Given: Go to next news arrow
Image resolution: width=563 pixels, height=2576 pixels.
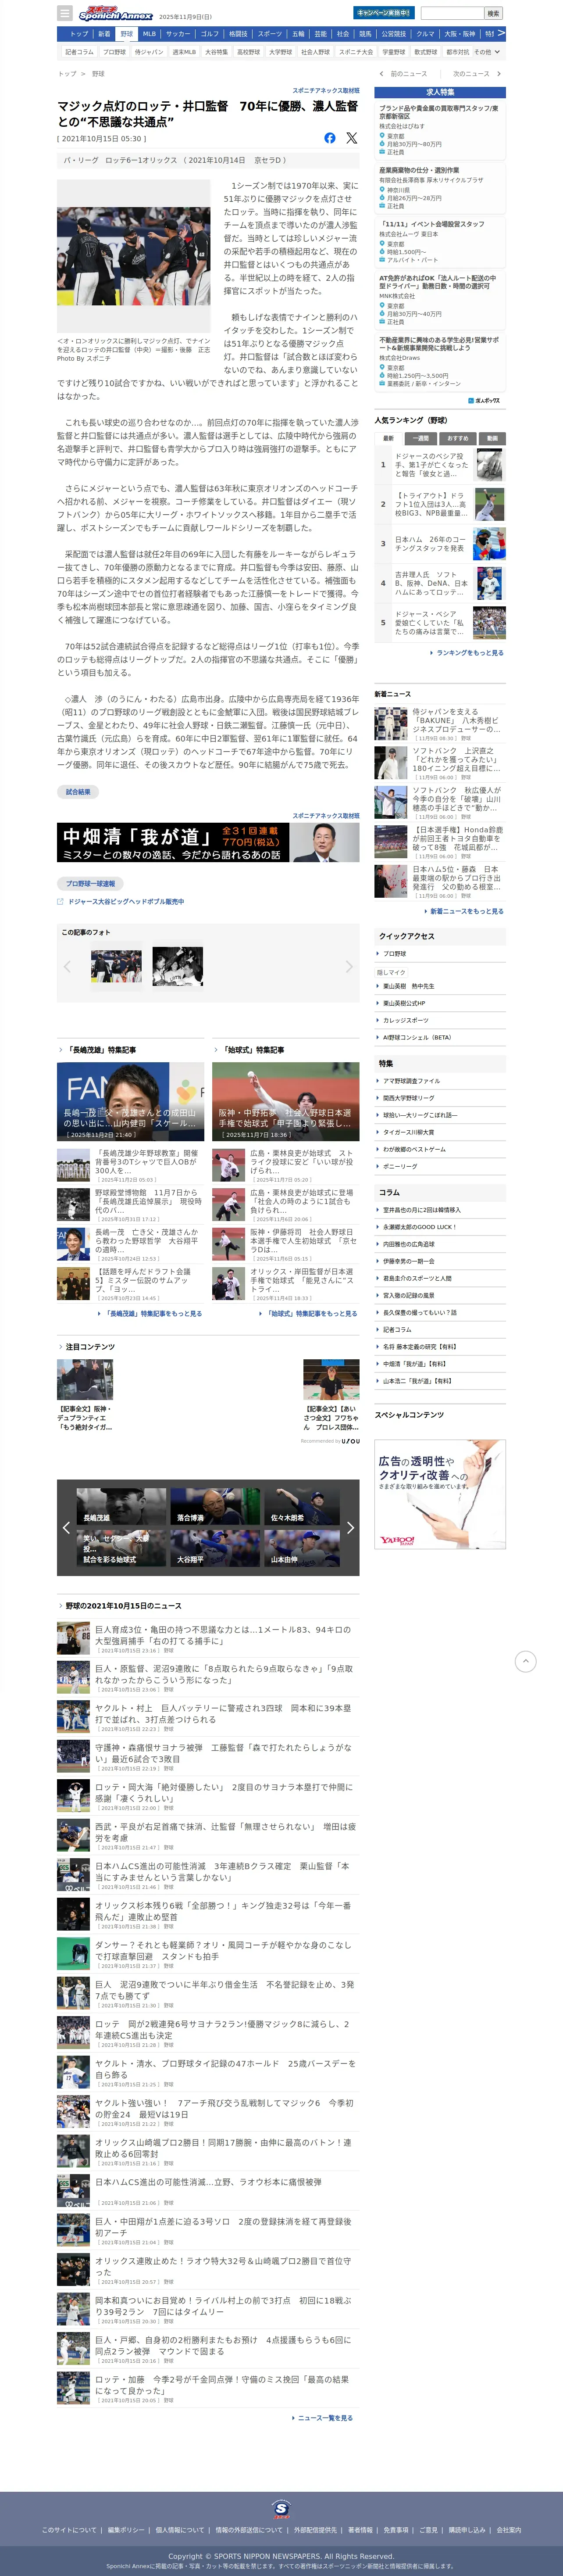Looking at the screenshot, I should [x=499, y=74].
